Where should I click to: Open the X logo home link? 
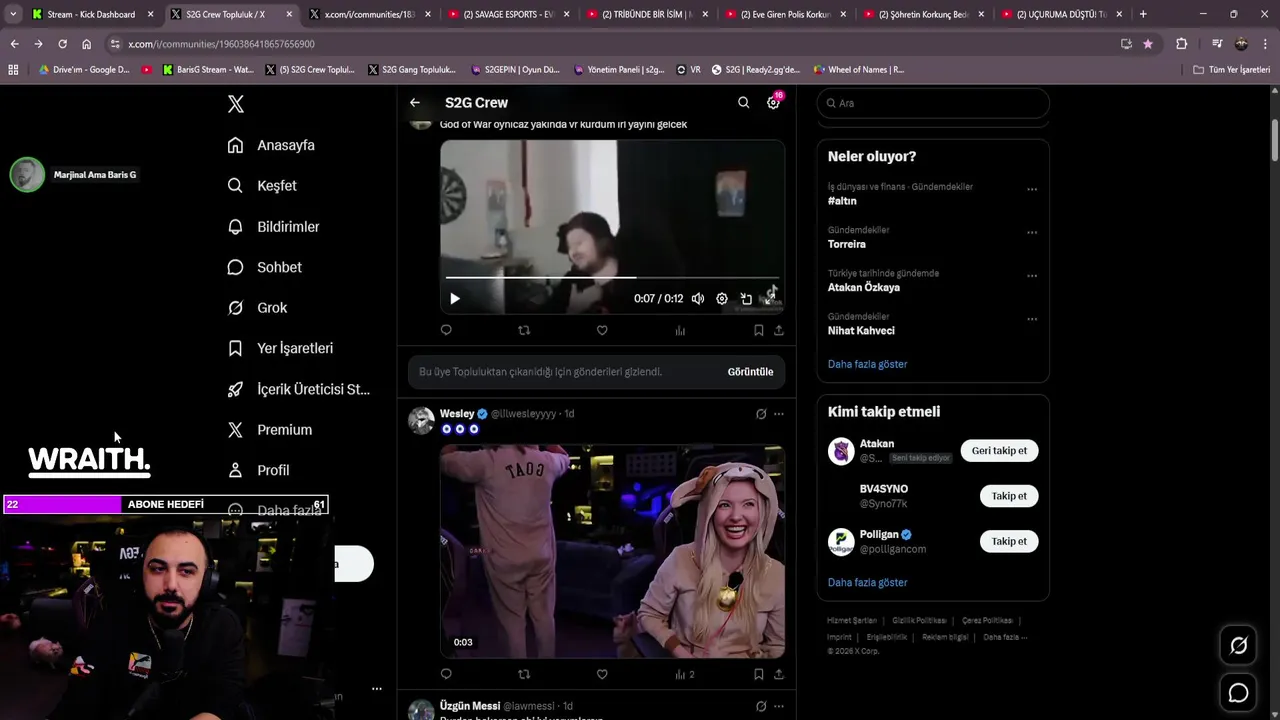236,104
